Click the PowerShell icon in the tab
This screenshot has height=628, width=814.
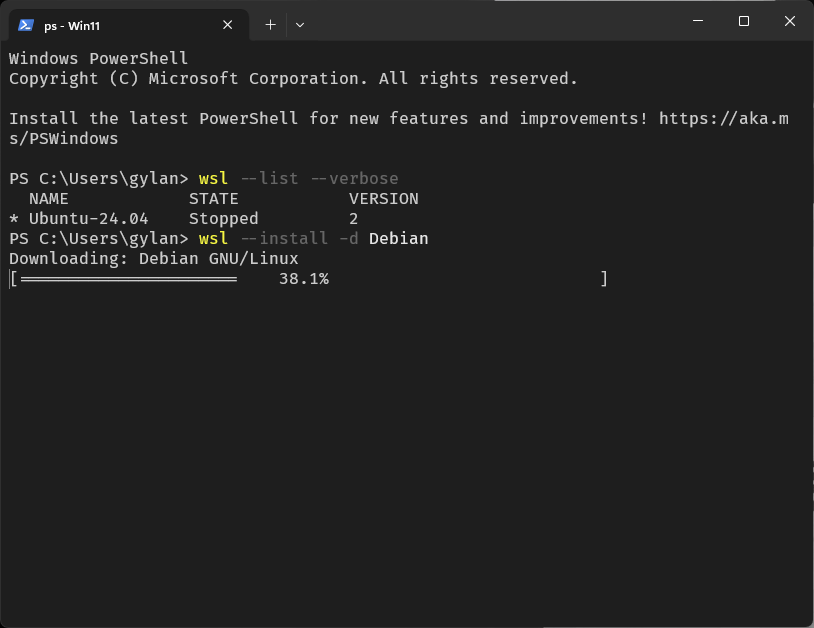point(26,25)
